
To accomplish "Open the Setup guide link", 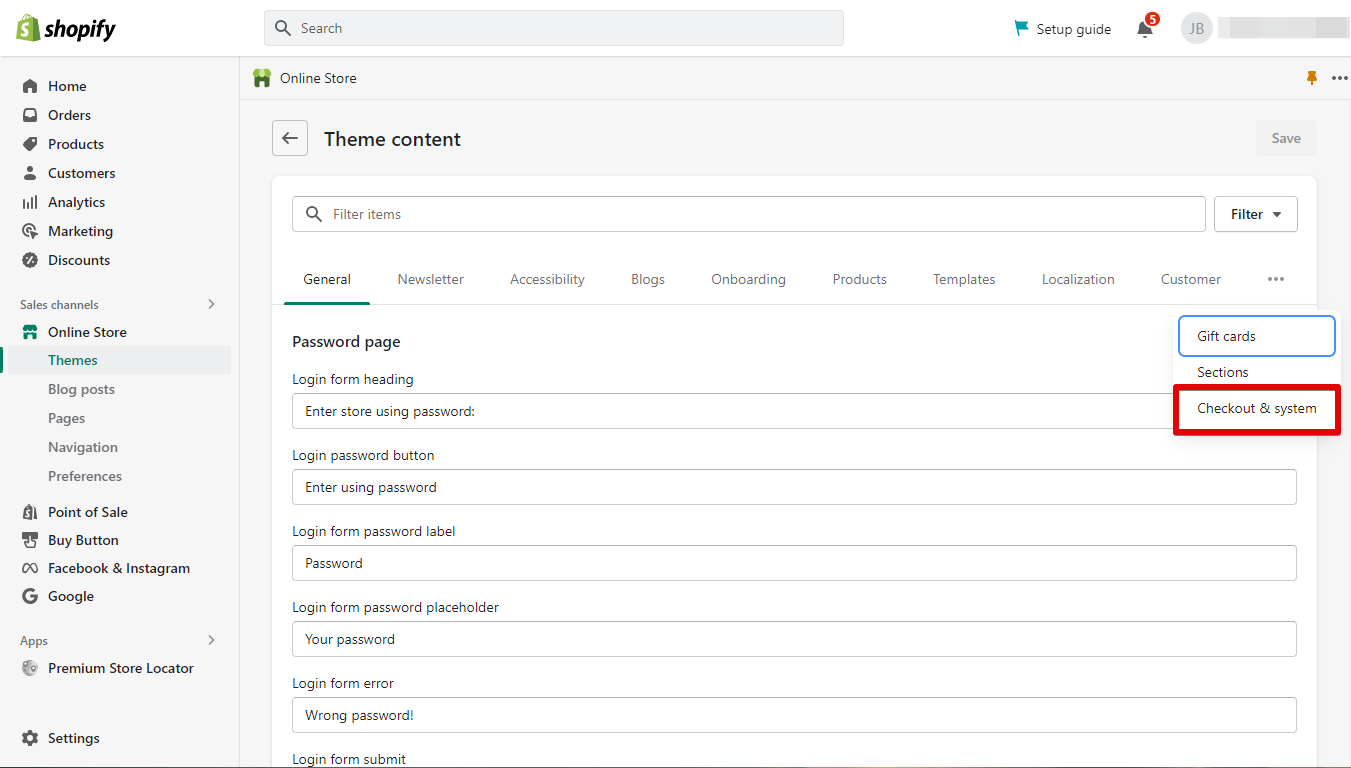I will tap(1062, 29).
